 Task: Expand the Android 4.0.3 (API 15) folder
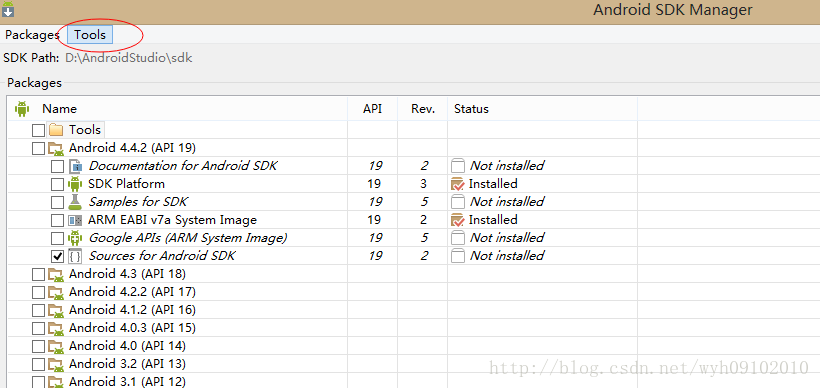(55, 328)
